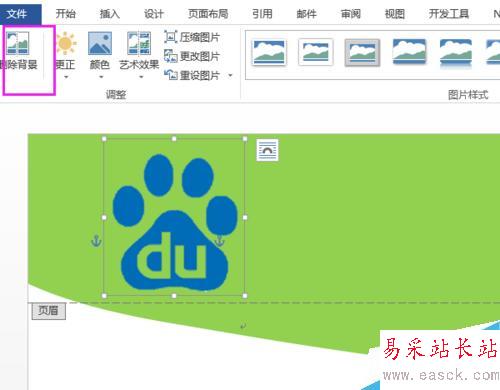
Task: Click the anchor icon left of the picture
Action: click(96, 241)
